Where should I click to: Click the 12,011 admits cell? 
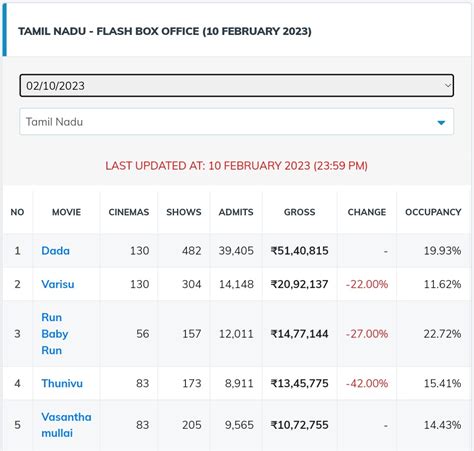tap(236, 334)
